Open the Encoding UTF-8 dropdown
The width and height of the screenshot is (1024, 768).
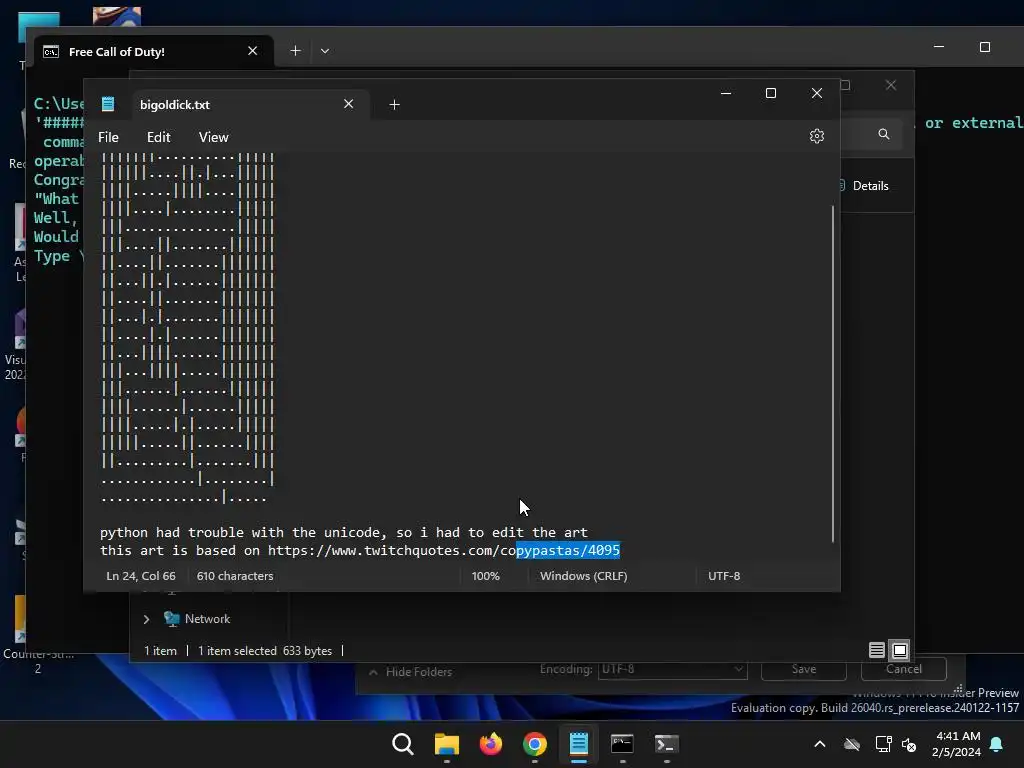tap(672, 669)
